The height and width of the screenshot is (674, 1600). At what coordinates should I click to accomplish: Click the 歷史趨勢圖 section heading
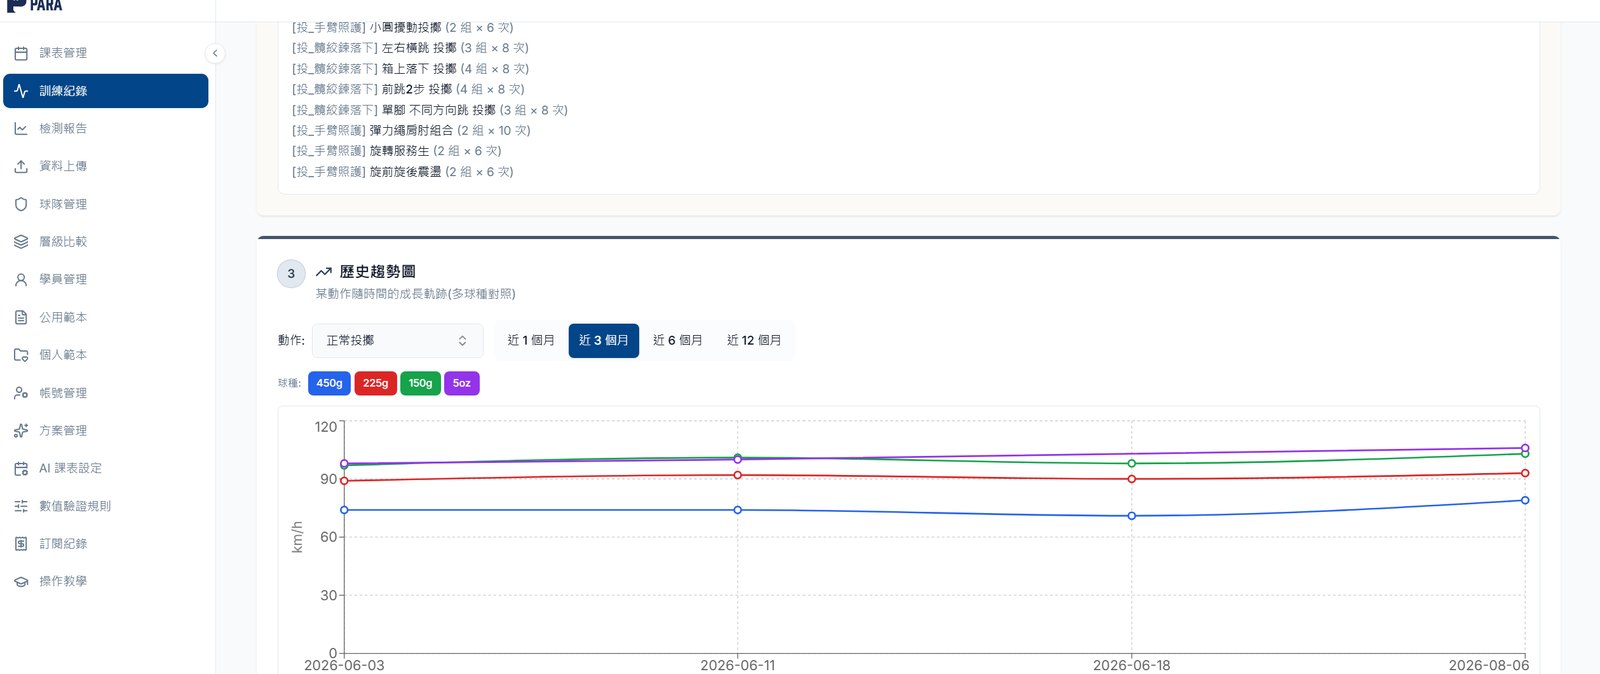pyautogui.click(x=378, y=272)
